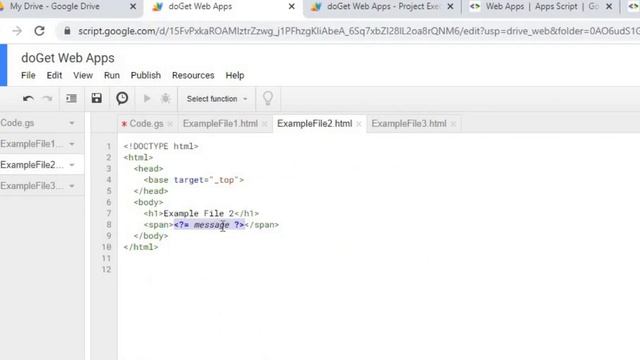
Task: Expand Code.gs file options arrow
Action: (x=72, y=123)
